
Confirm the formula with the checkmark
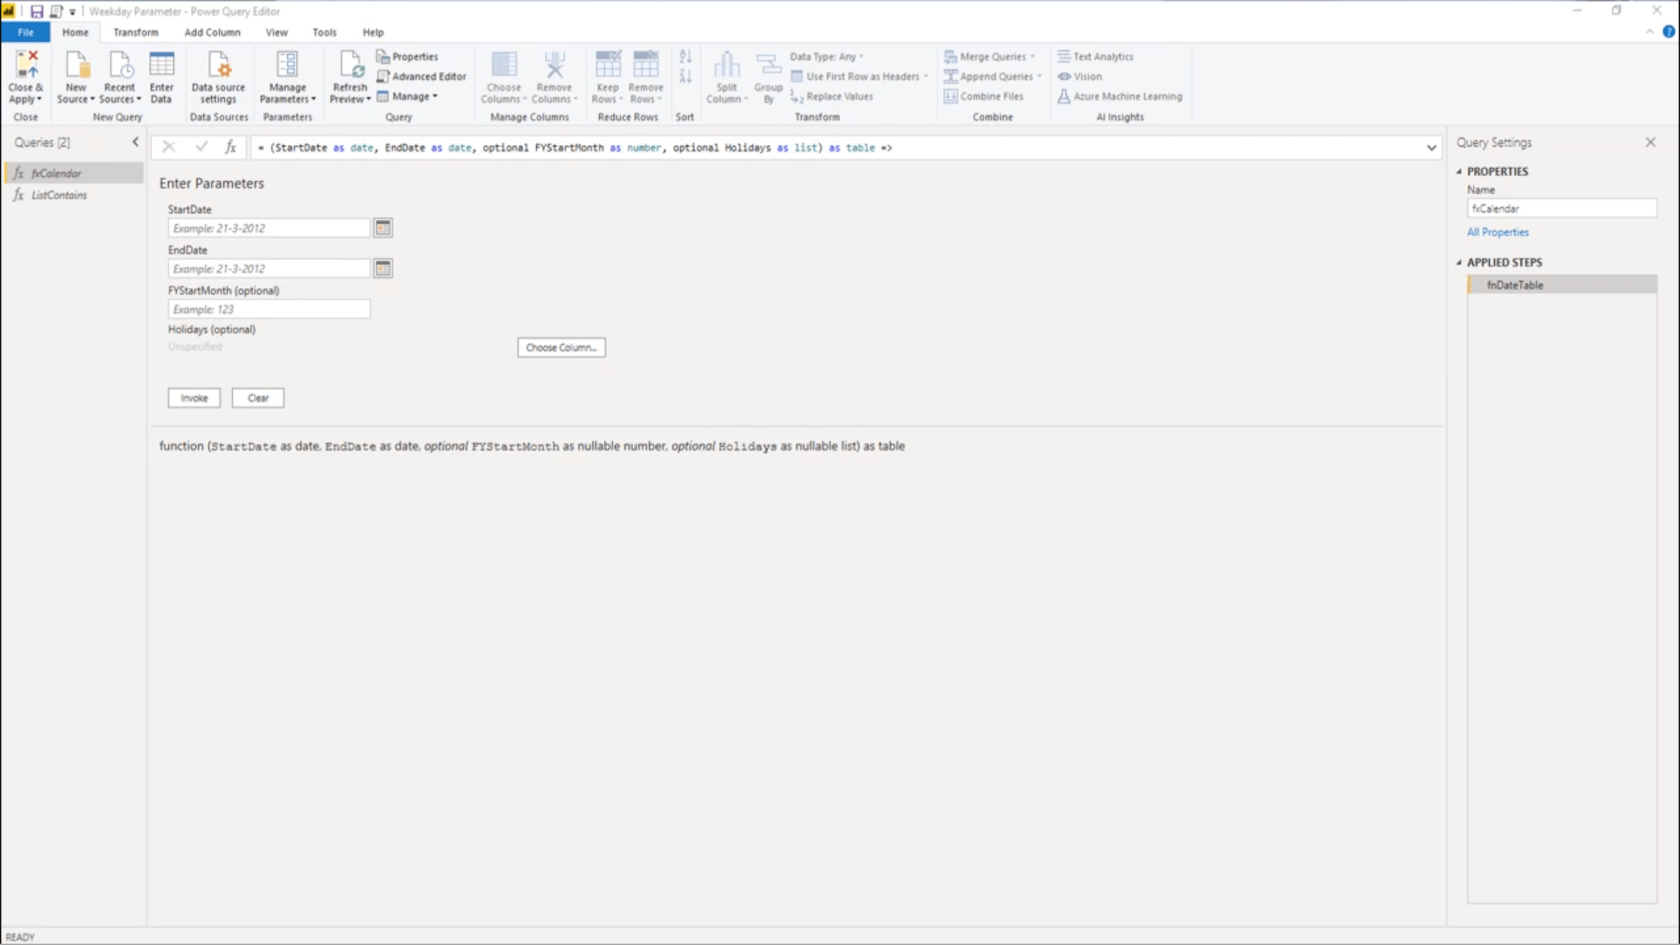point(201,147)
